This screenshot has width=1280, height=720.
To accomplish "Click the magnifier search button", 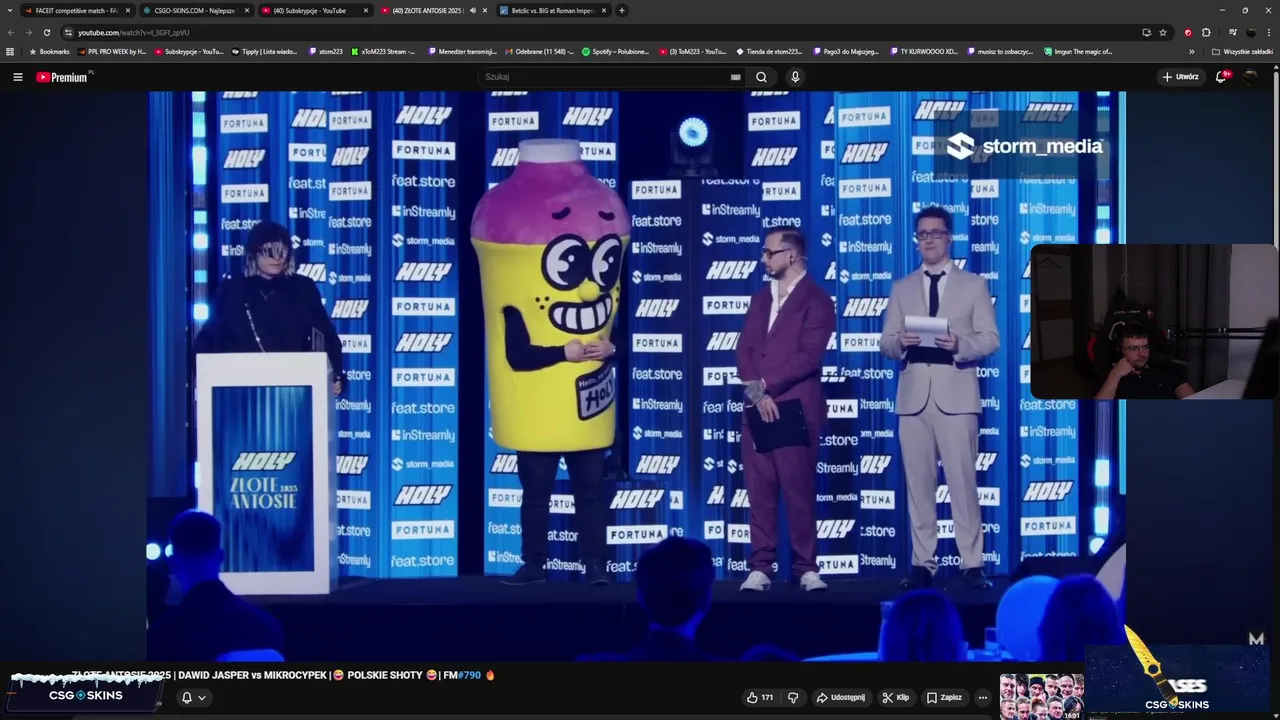I will tap(761, 77).
